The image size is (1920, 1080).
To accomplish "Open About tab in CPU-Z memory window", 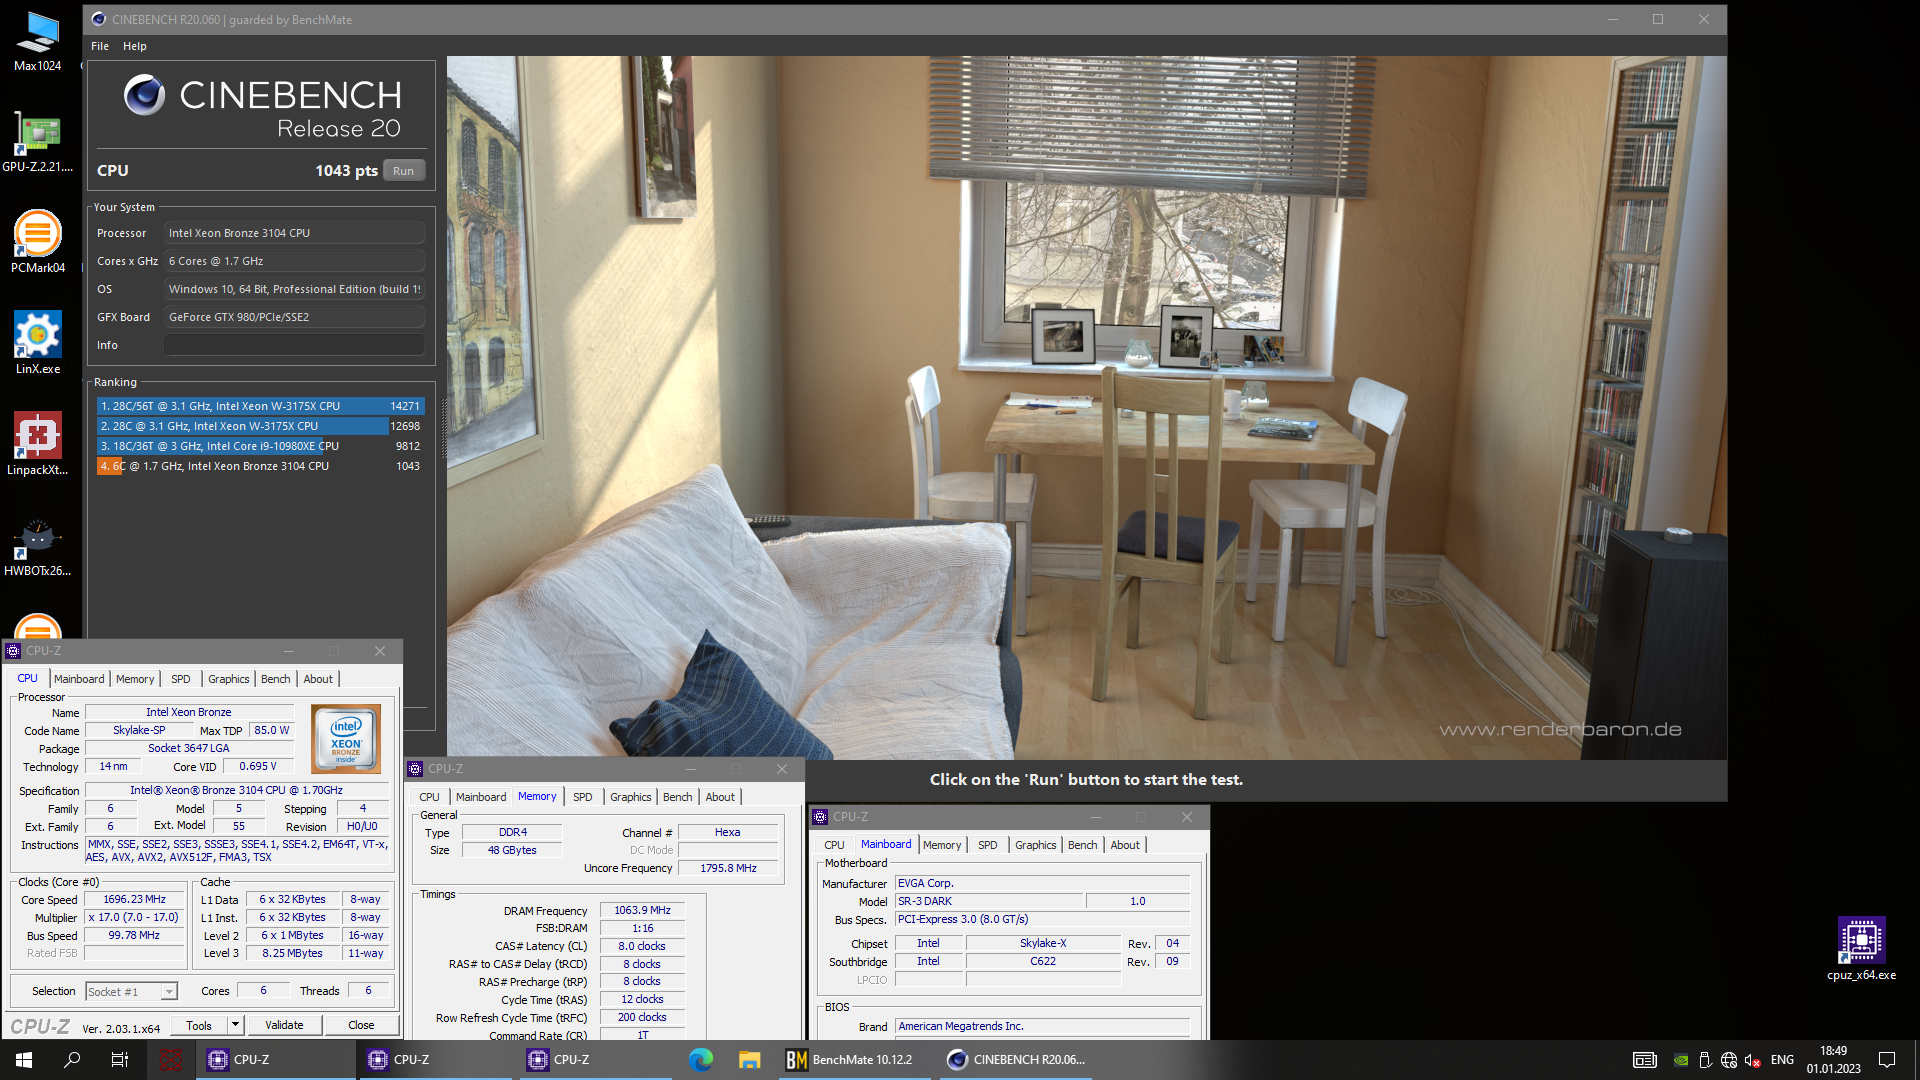I will tap(720, 797).
